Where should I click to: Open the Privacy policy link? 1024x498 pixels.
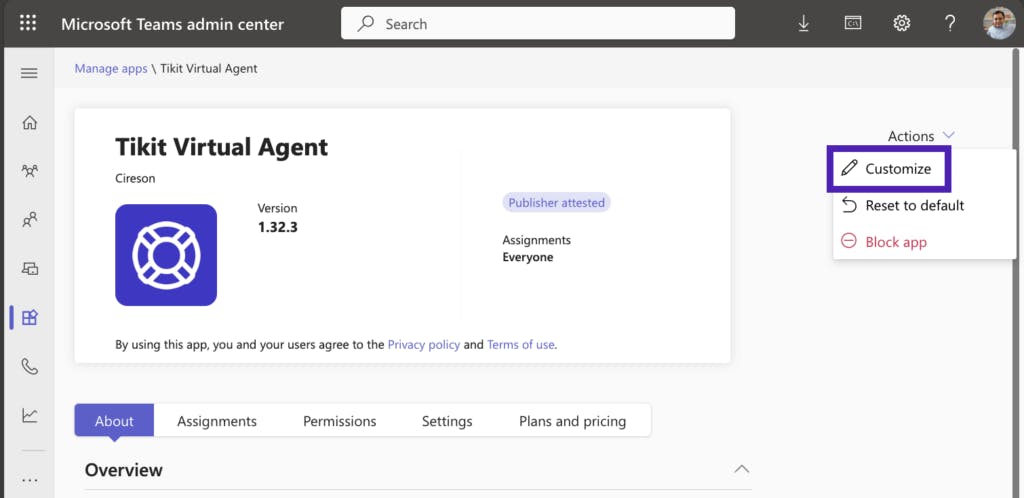point(424,344)
